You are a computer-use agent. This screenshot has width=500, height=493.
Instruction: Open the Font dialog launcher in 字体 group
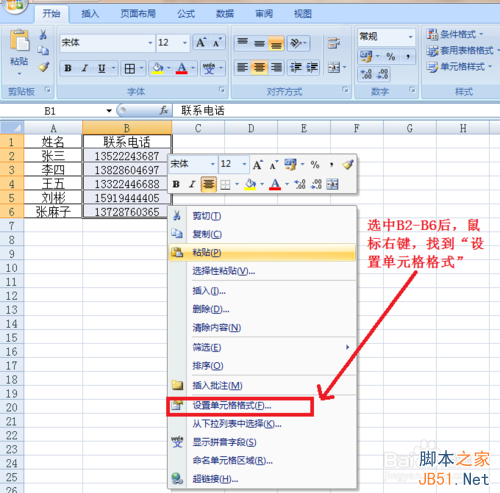click(222, 89)
